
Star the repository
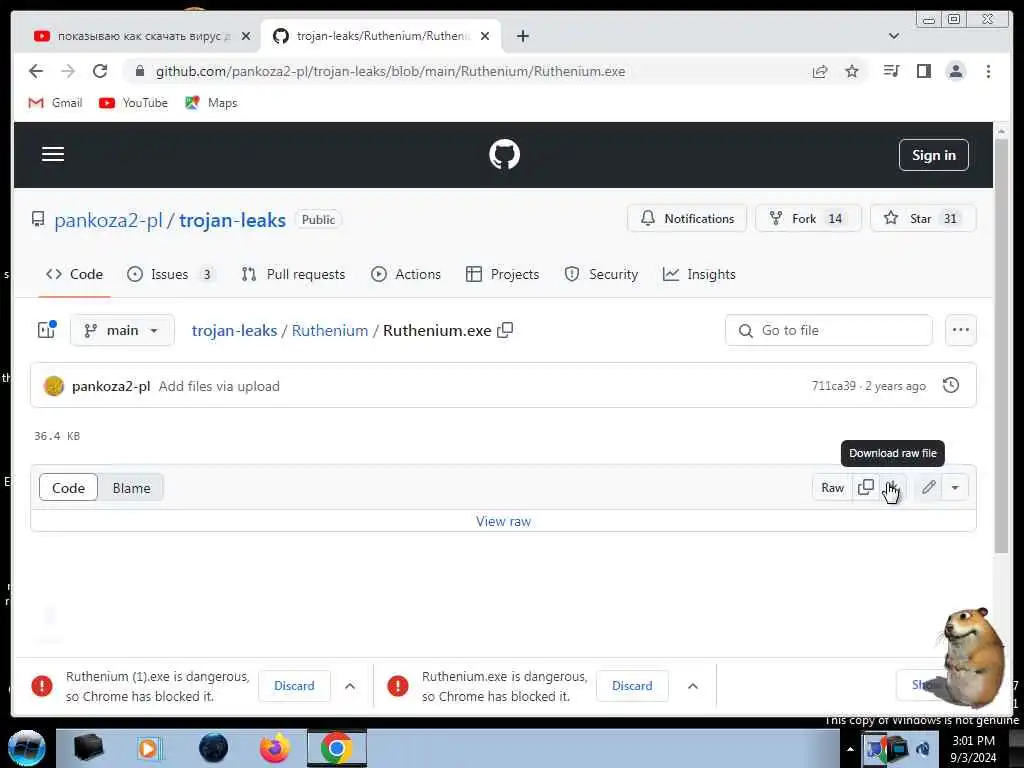click(x=923, y=218)
